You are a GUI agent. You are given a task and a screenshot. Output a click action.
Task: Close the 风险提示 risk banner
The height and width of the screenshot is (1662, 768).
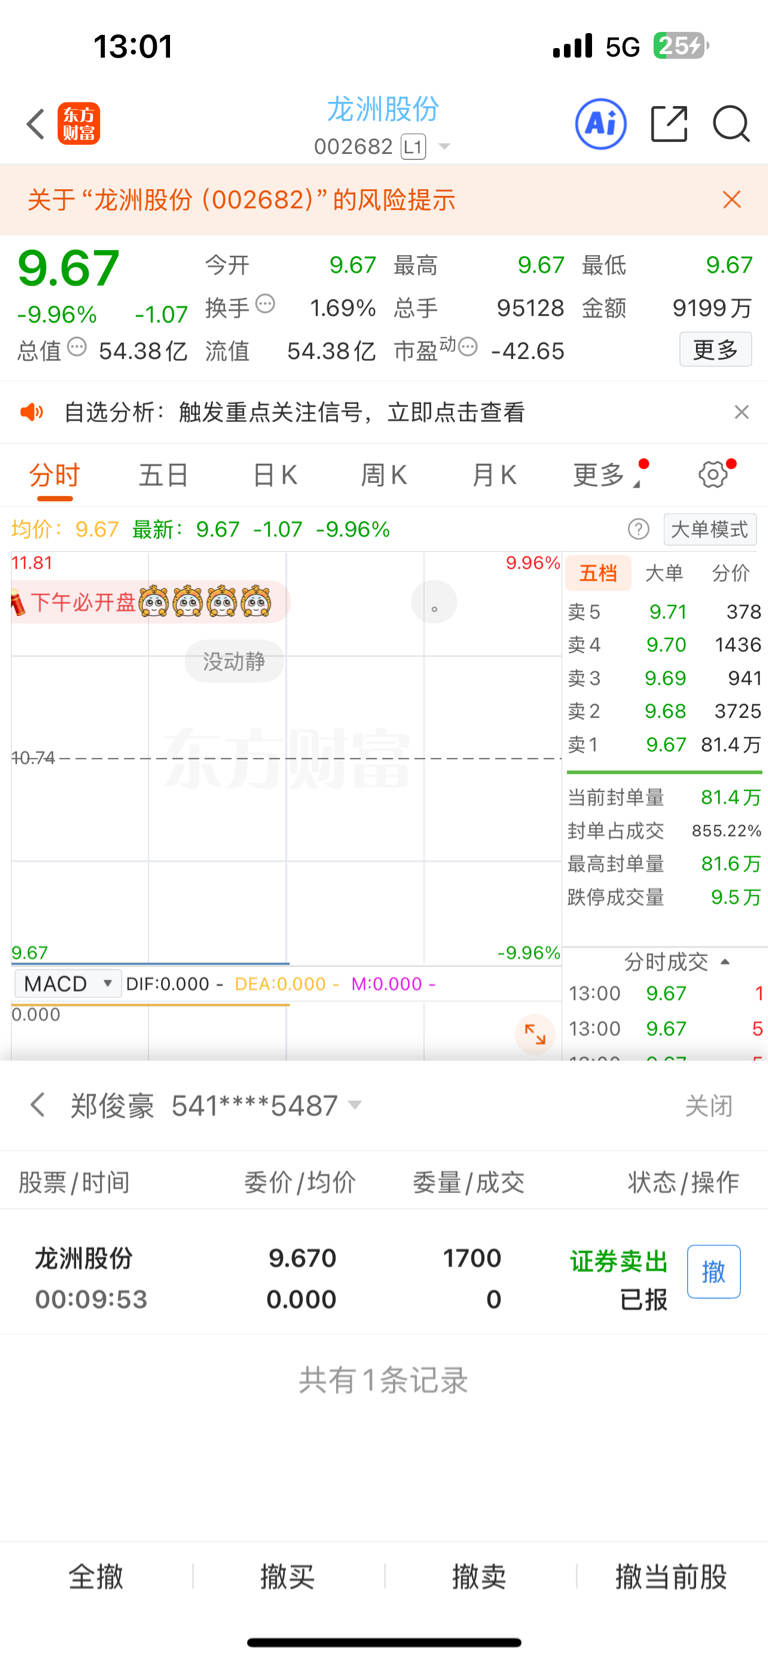pyautogui.click(x=732, y=200)
